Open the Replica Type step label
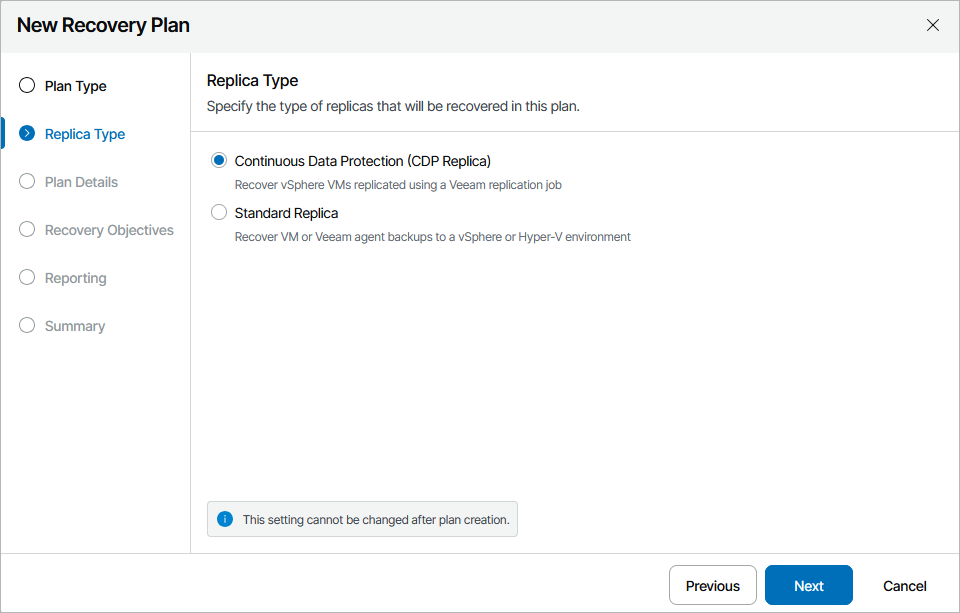The width and height of the screenshot is (960, 613). pos(85,134)
